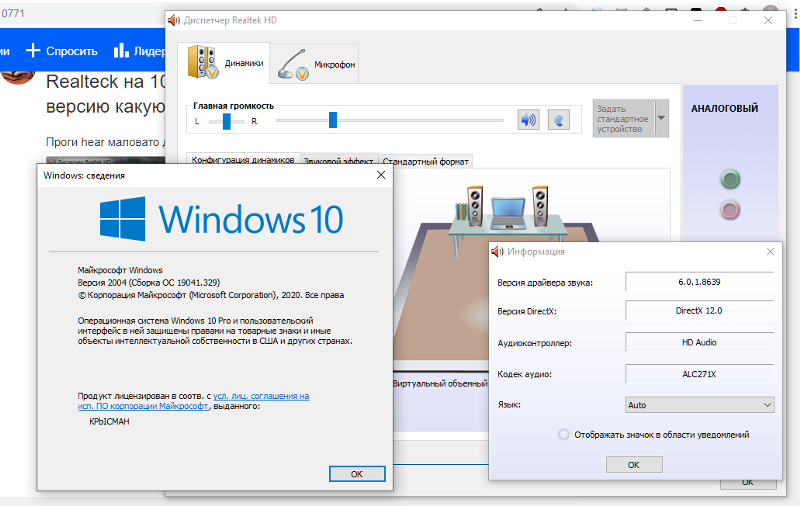Click the mute speaker volume icon

(528, 120)
